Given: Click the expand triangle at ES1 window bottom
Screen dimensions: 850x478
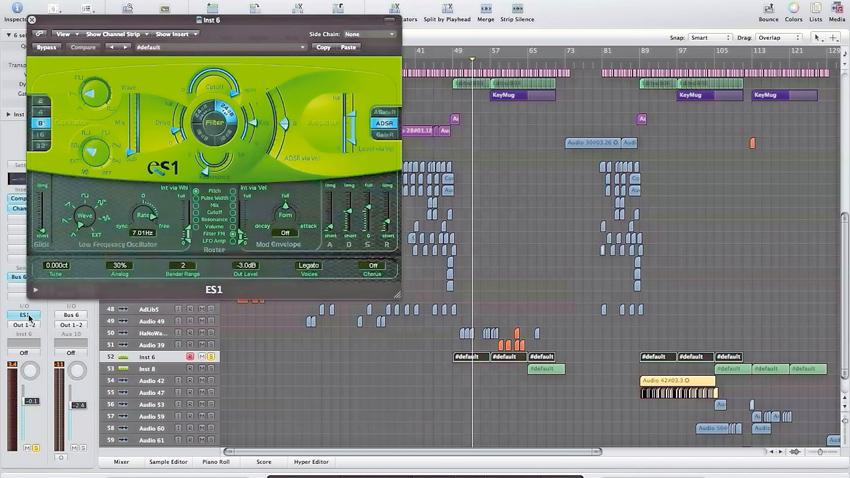Looking at the screenshot, I should 36,289.
